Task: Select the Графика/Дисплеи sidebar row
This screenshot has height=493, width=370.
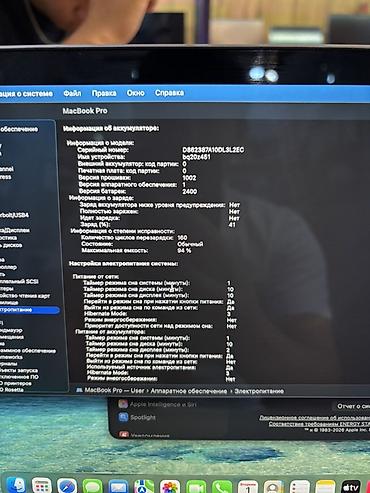Action: click(x=15, y=230)
